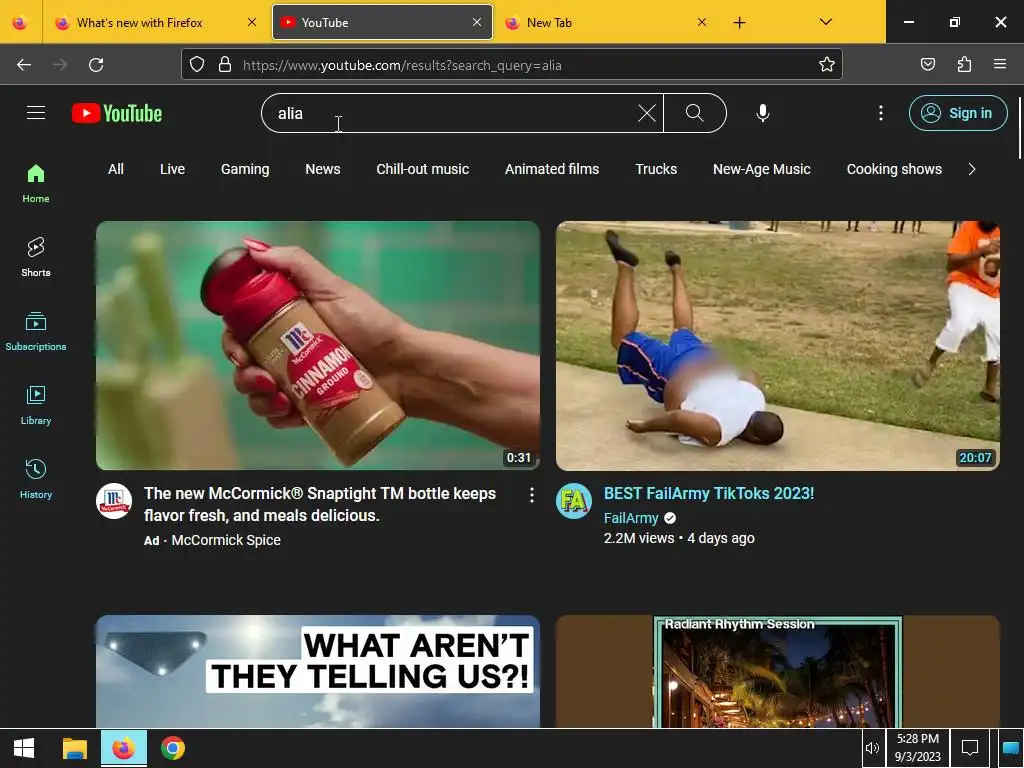Close What's new with Firefox tab
Image resolution: width=1024 pixels, height=768 pixels.
[x=252, y=23]
